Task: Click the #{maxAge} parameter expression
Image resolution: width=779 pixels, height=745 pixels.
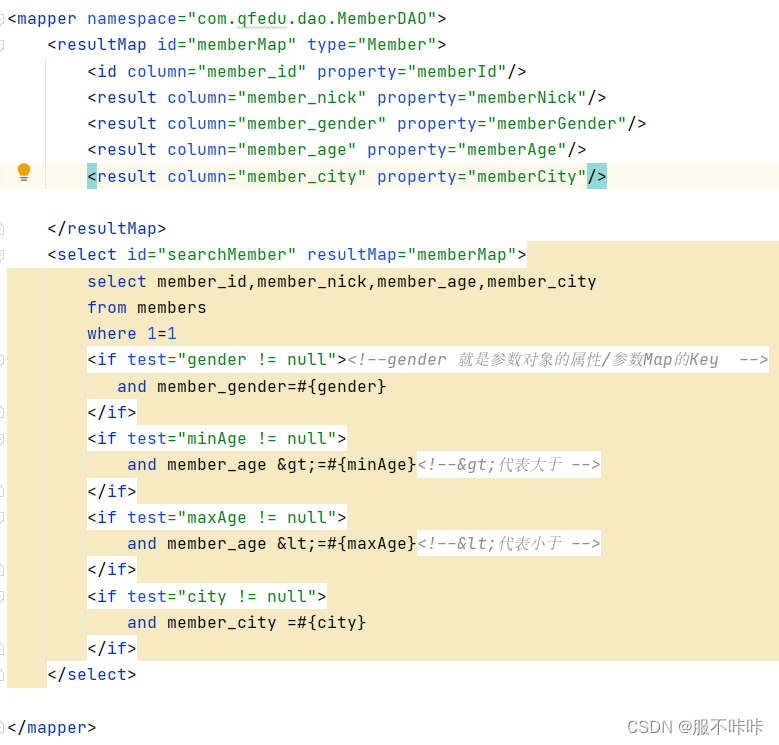Action: tap(371, 543)
